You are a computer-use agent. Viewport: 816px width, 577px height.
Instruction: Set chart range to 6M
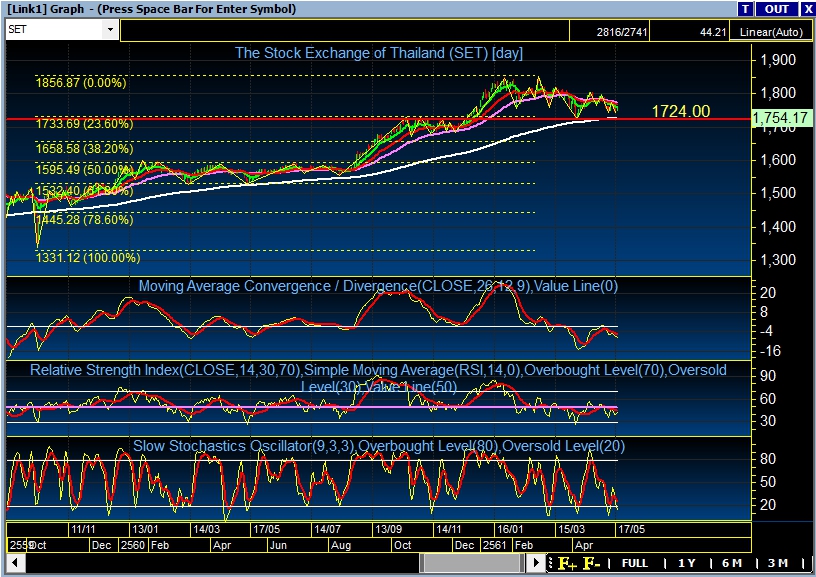click(x=732, y=563)
